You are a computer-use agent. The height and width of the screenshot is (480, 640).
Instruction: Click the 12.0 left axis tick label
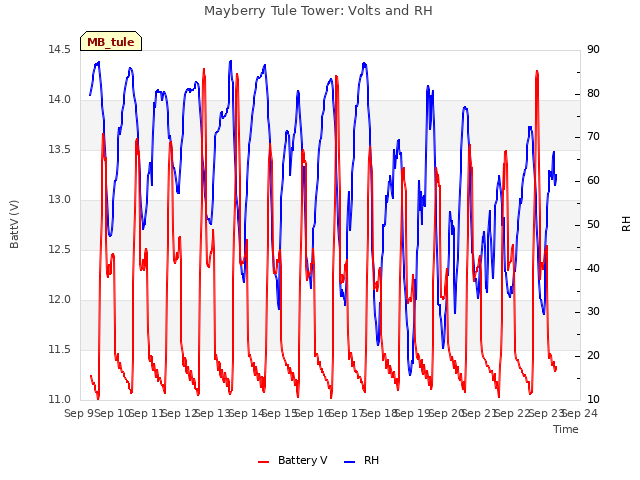coord(60,300)
